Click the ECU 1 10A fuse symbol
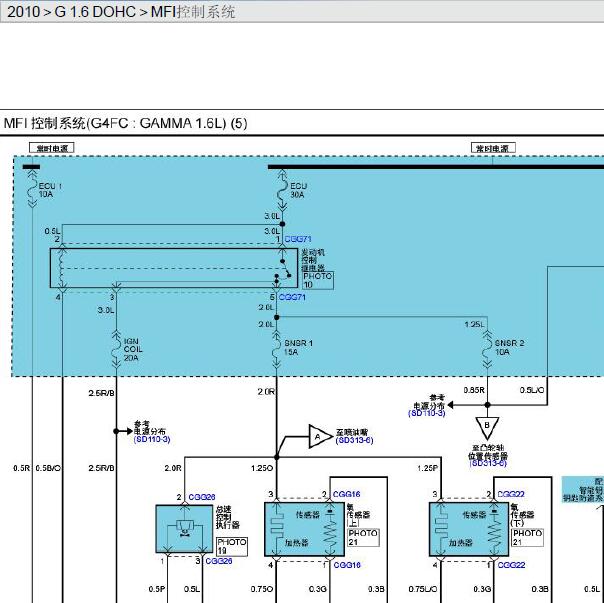This screenshot has height=603, width=604. click(x=32, y=190)
